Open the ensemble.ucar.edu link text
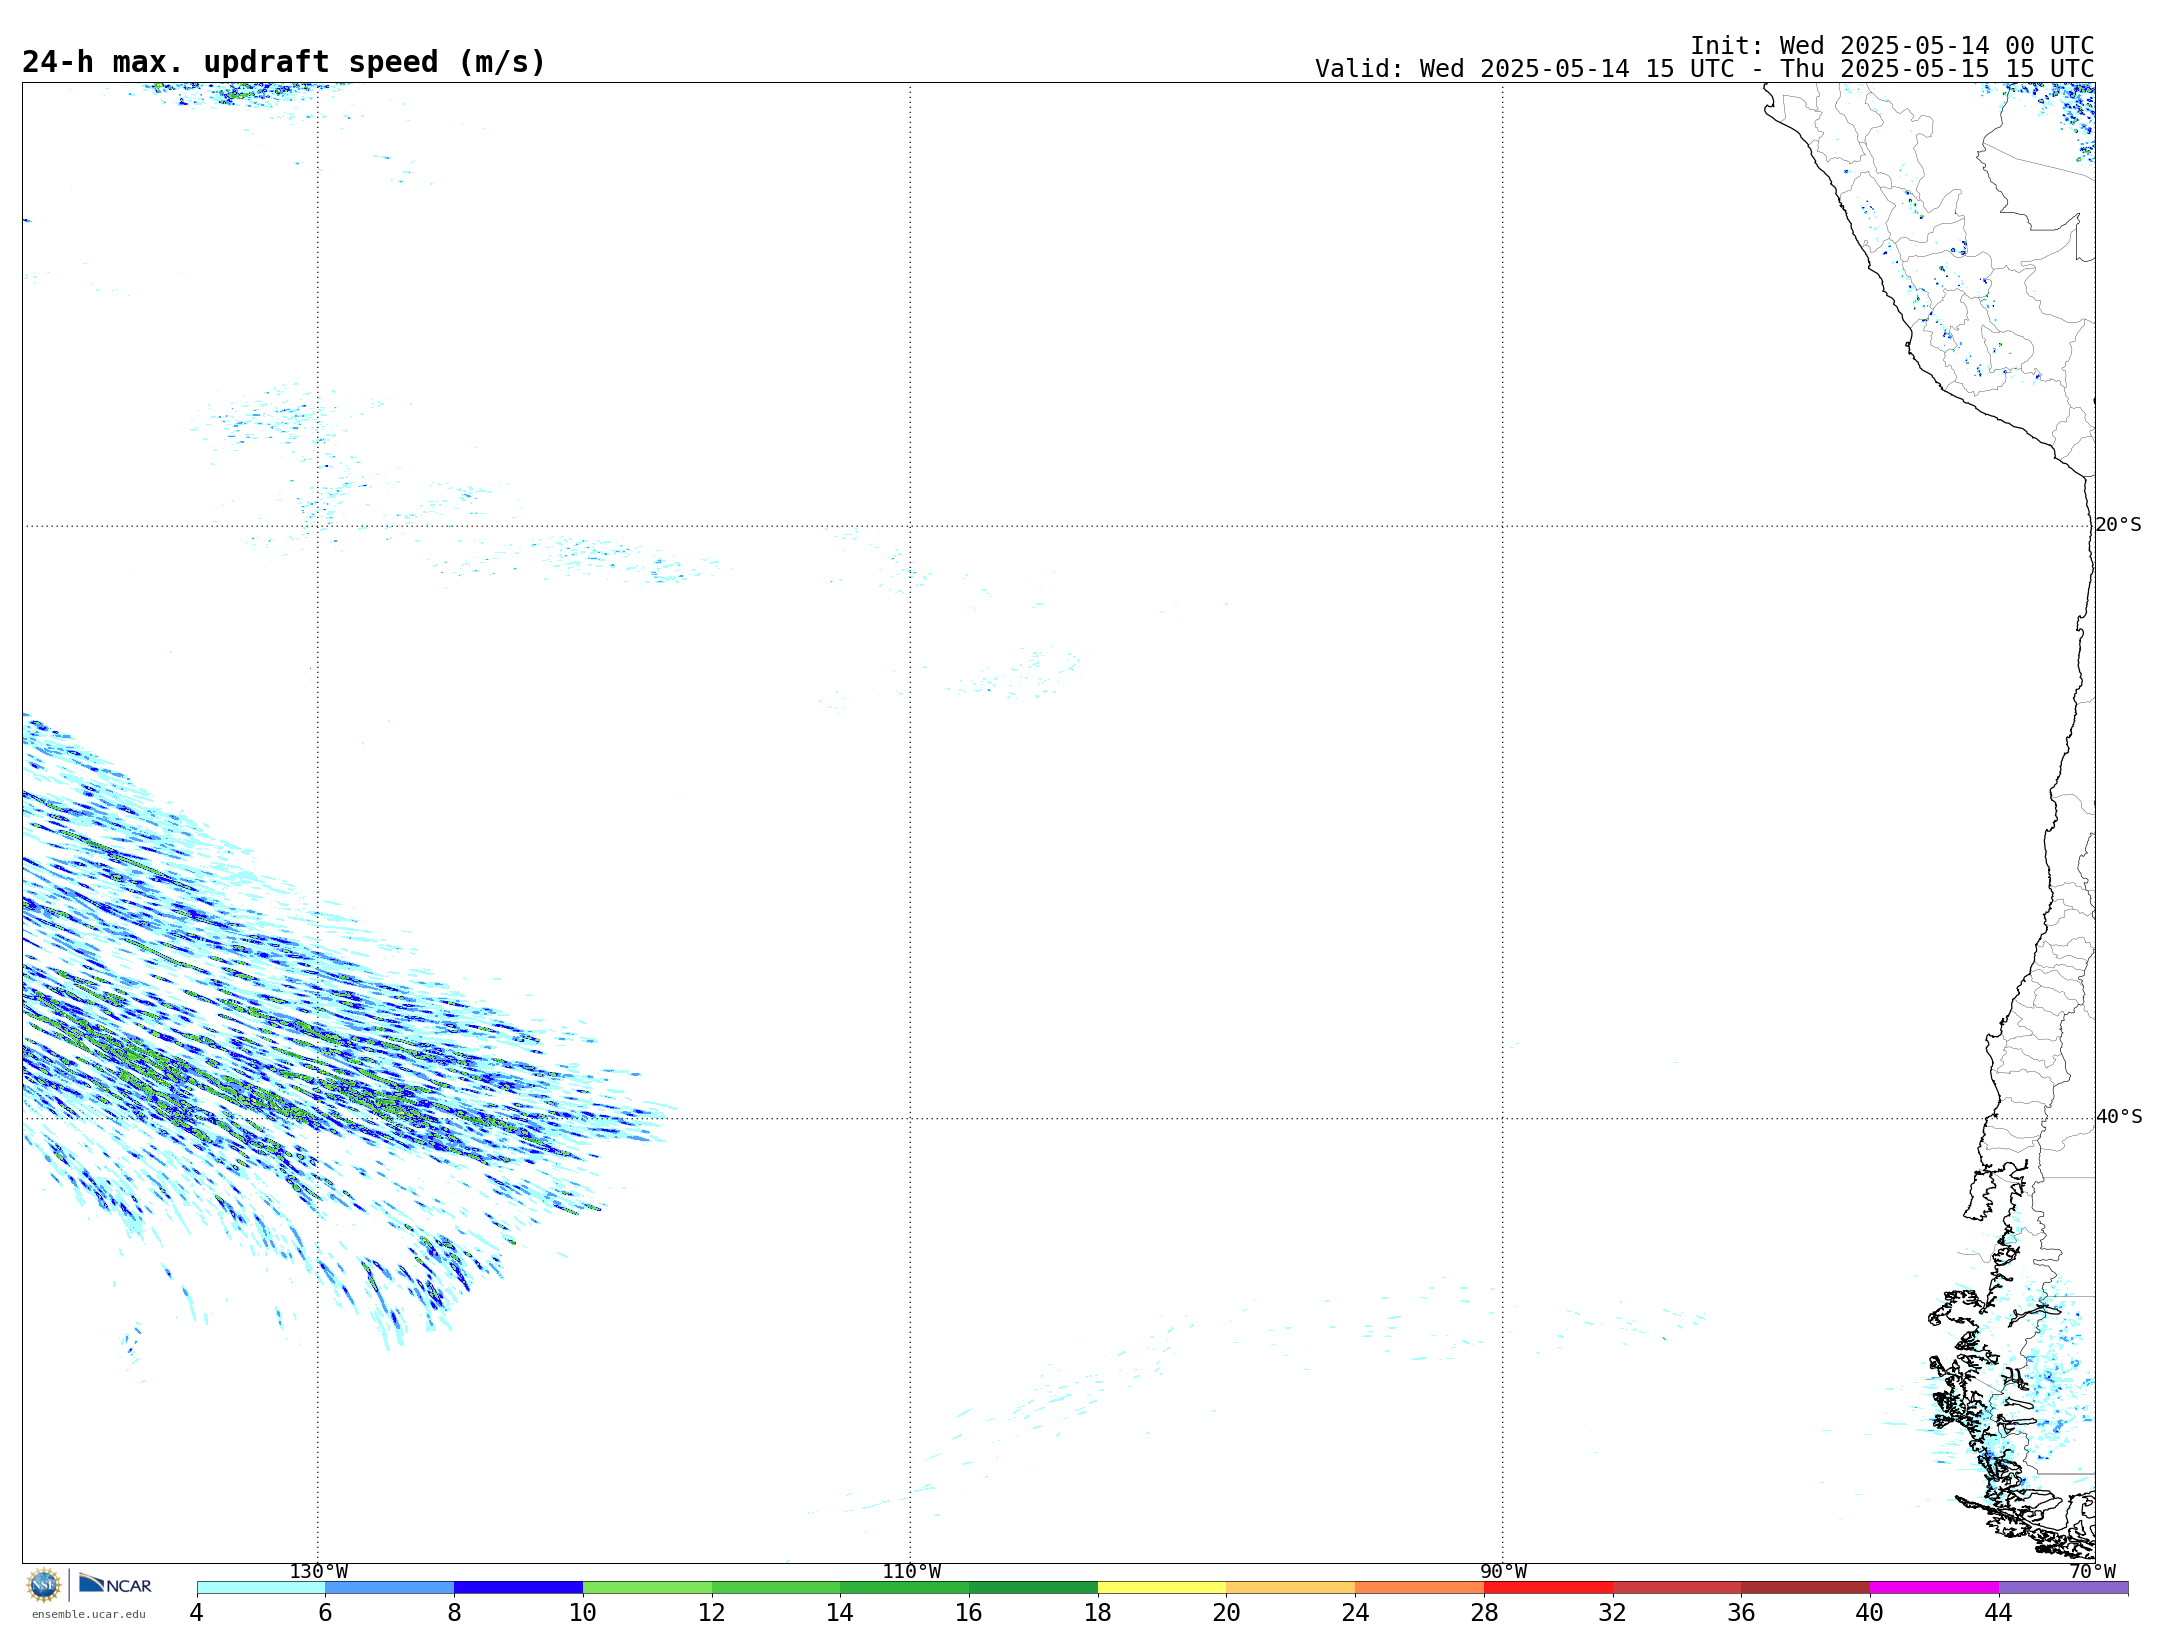Image resolution: width=2160 pixels, height=1626 pixels. coord(89,1614)
